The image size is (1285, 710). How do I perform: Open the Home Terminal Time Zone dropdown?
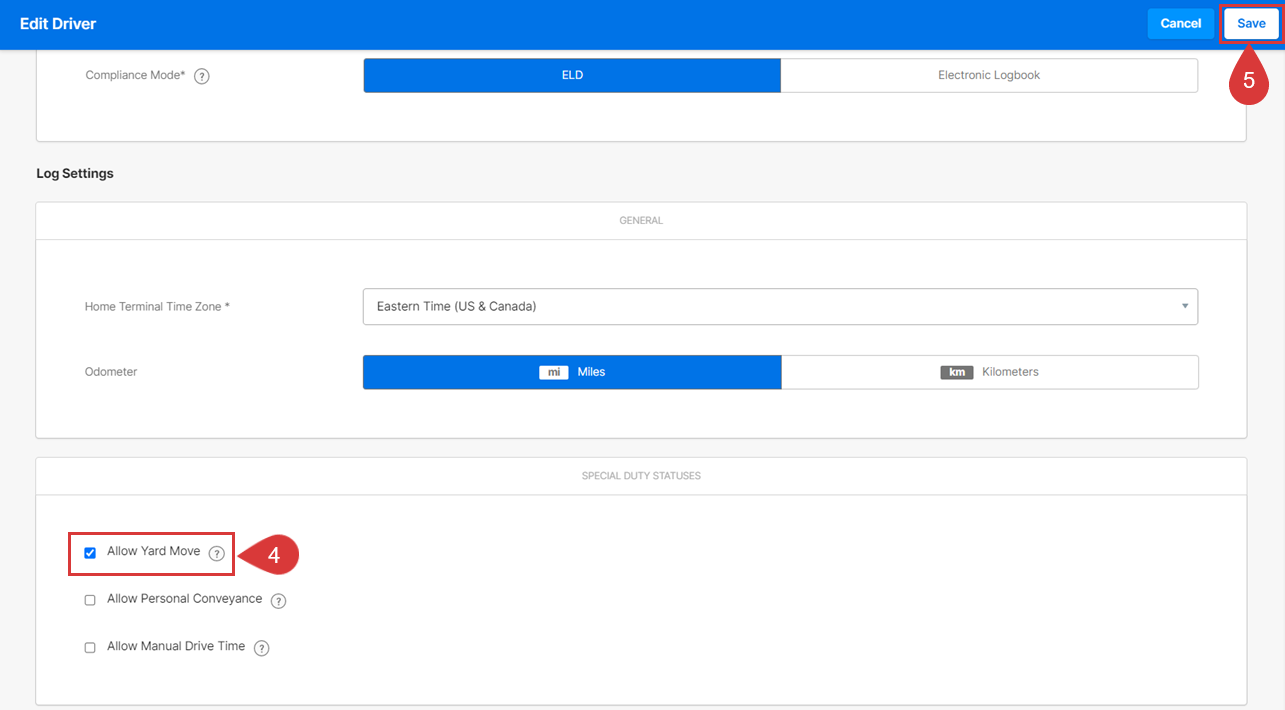pos(780,307)
